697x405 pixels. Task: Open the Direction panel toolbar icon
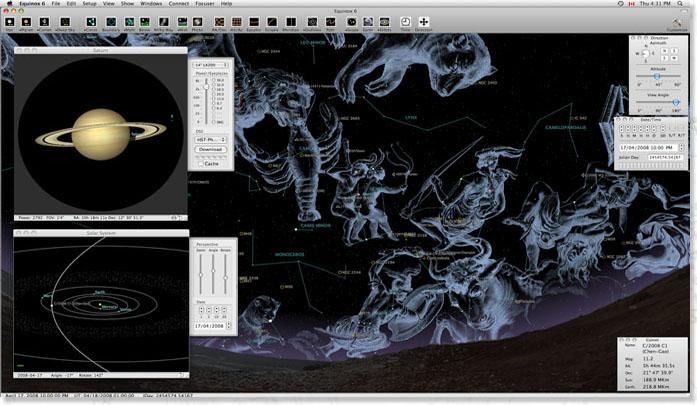point(424,21)
